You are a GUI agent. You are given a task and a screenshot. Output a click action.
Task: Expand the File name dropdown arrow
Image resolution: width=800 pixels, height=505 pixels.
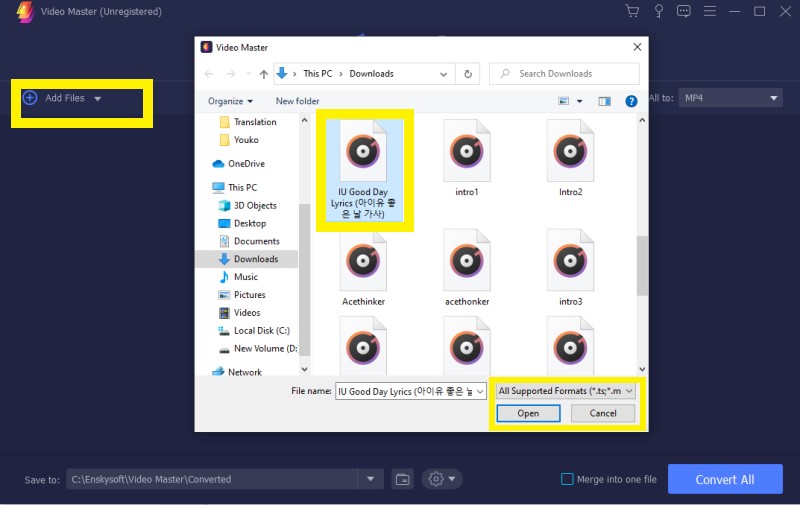(x=480, y=391)
